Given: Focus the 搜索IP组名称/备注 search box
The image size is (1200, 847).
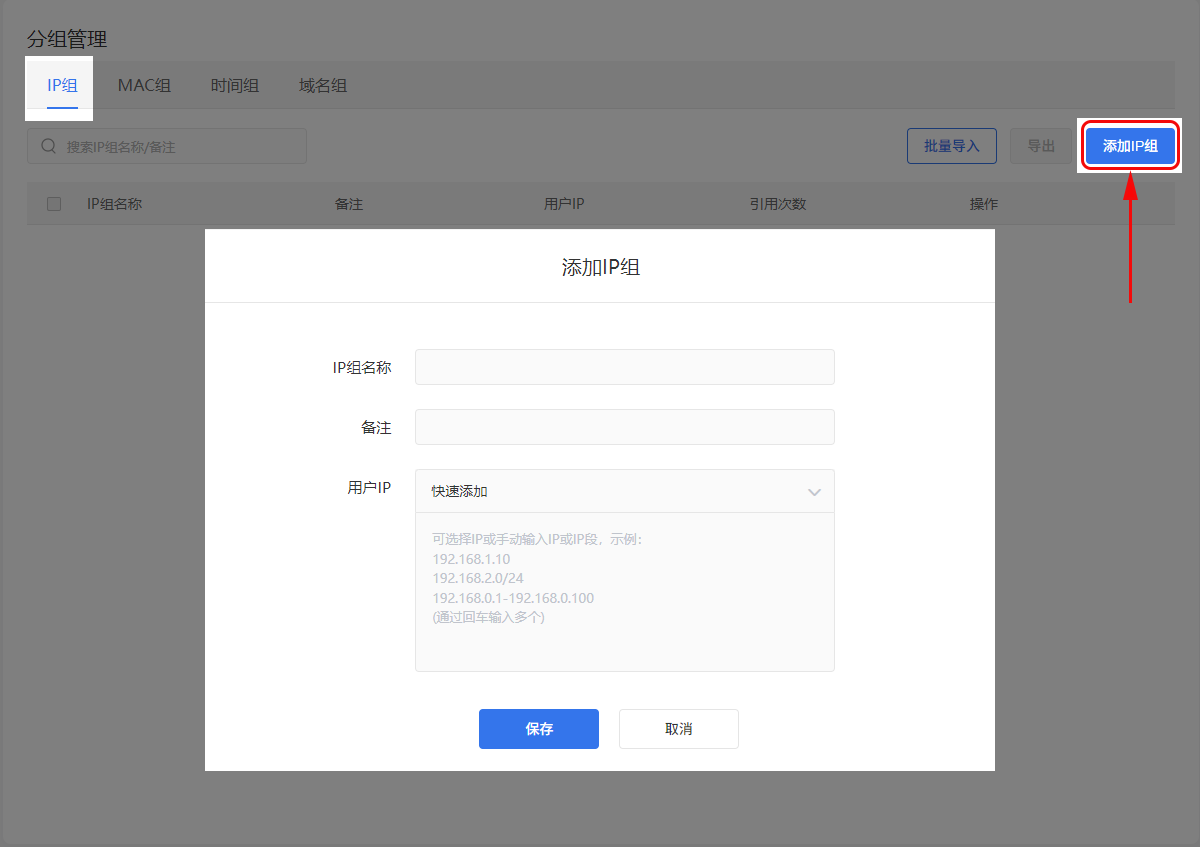Looking at the screenshot, I should (180, 146).
